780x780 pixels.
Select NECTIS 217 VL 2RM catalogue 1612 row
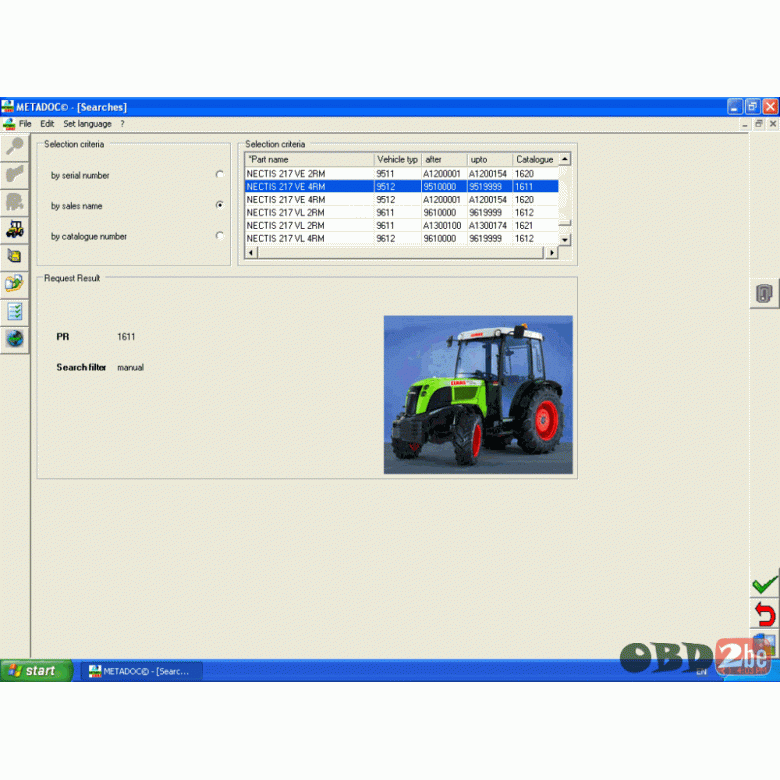(x=401, y=212)
